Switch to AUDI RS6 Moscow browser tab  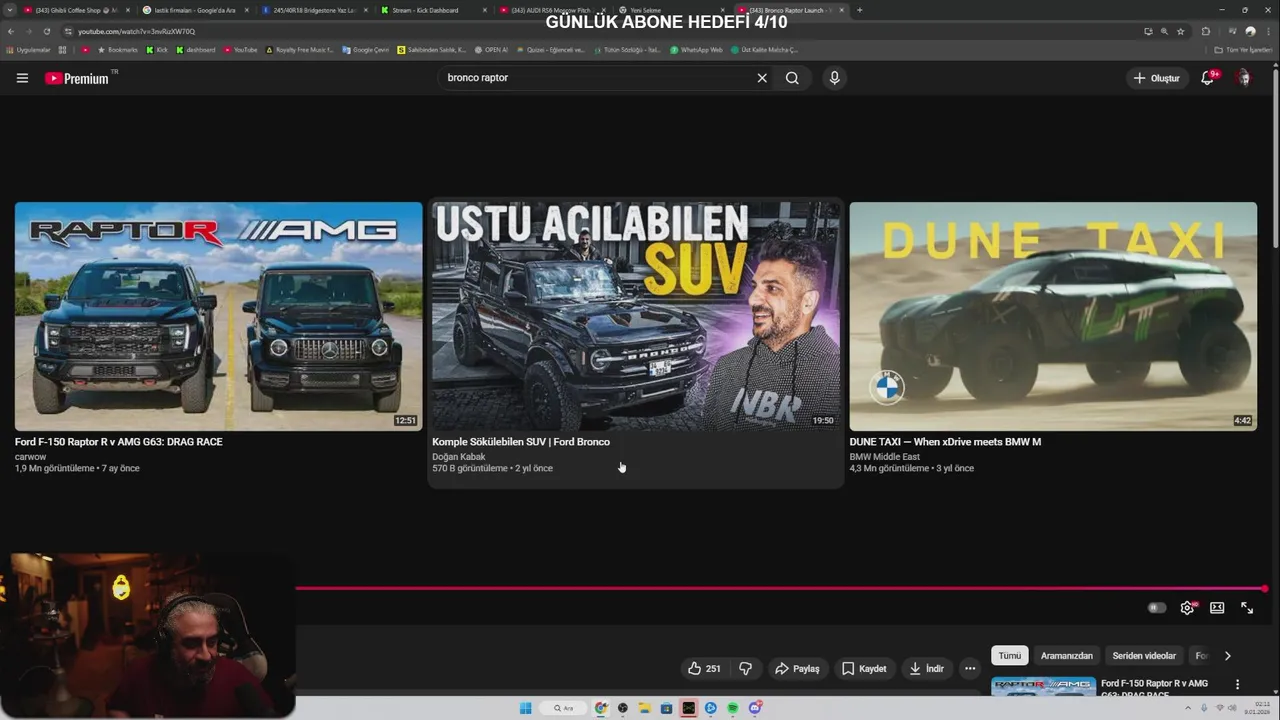(551, 10)
